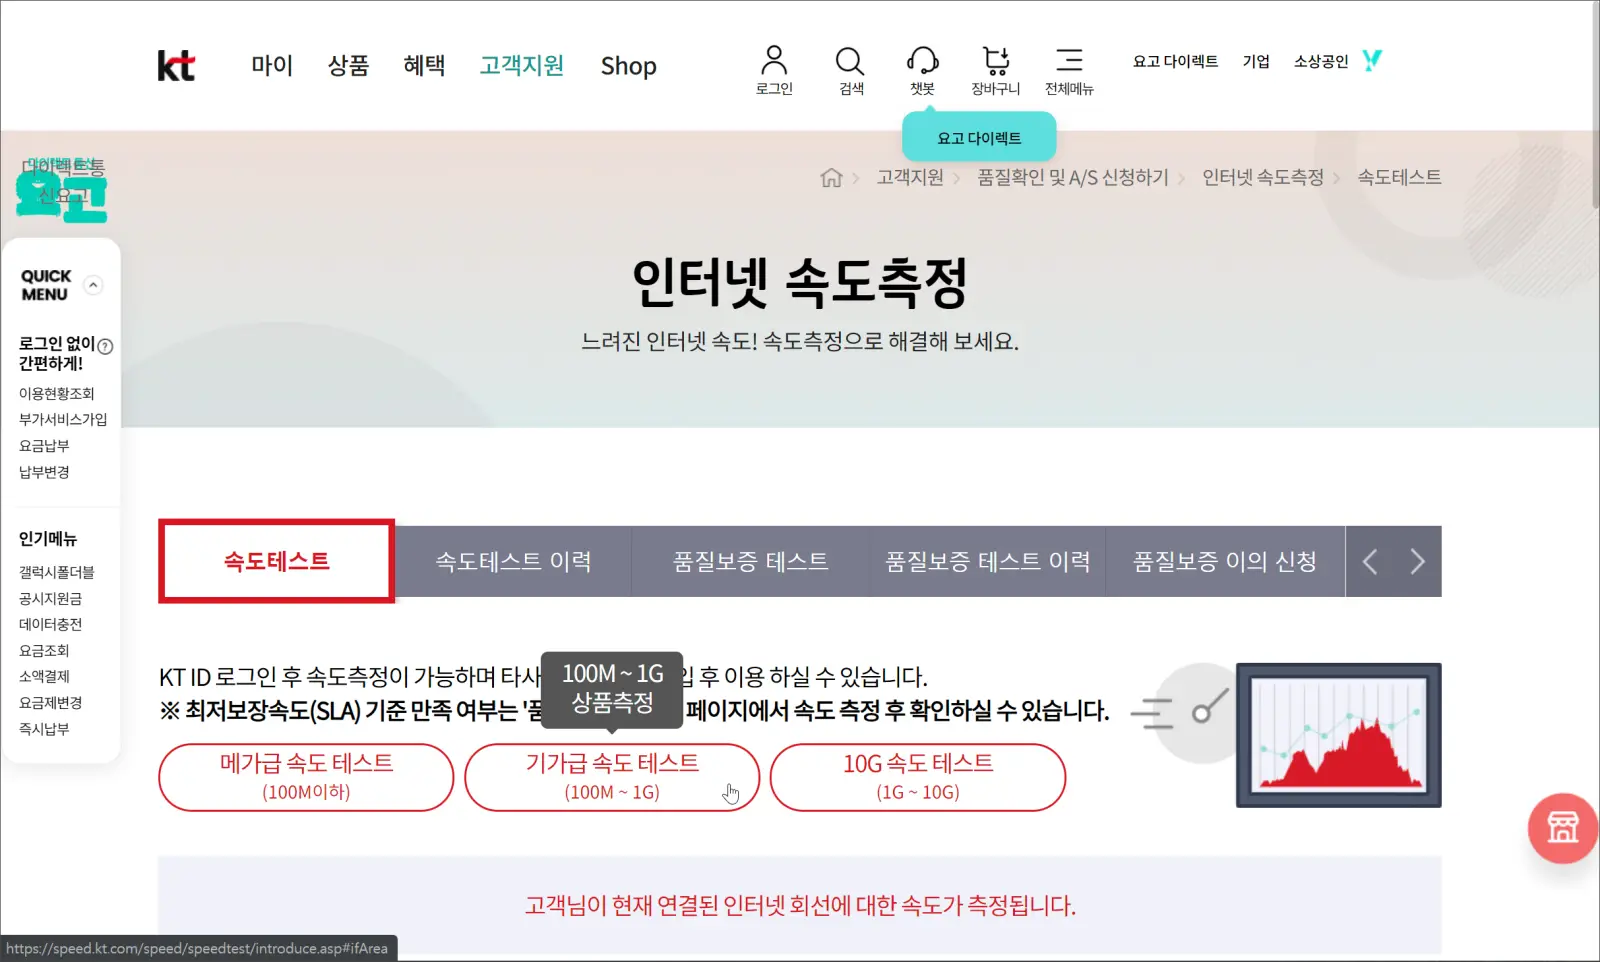The image size is (1600, 962).
Task: Open 부가서비스가입 quick link
Action: (x=63, y=419)
